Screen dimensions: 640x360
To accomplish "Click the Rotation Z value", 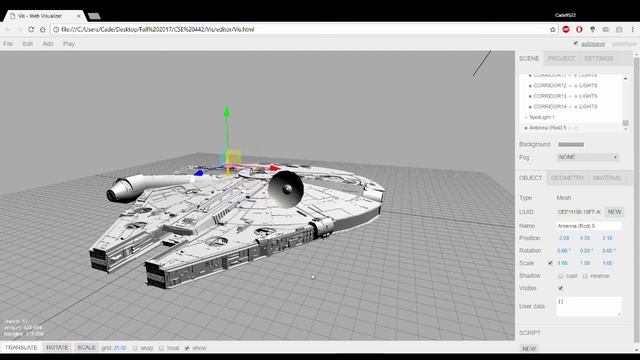I will point(609,251).
